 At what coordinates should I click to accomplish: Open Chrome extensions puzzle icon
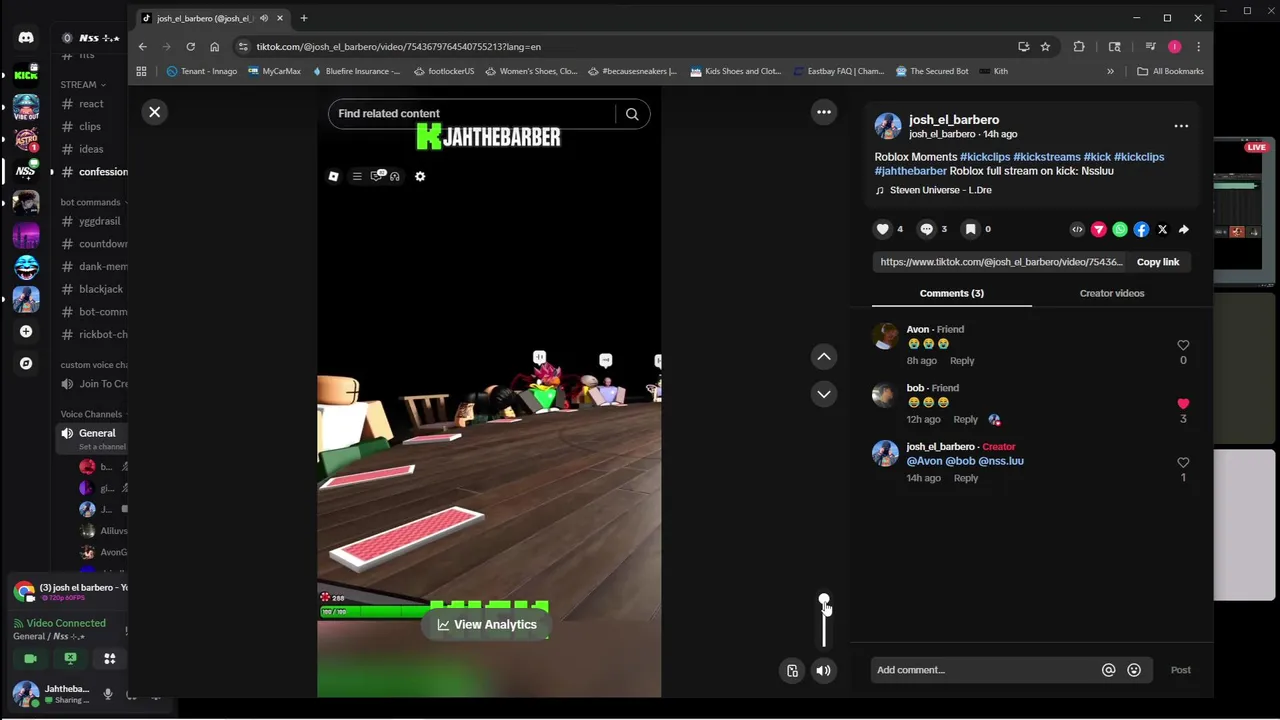1078,46
